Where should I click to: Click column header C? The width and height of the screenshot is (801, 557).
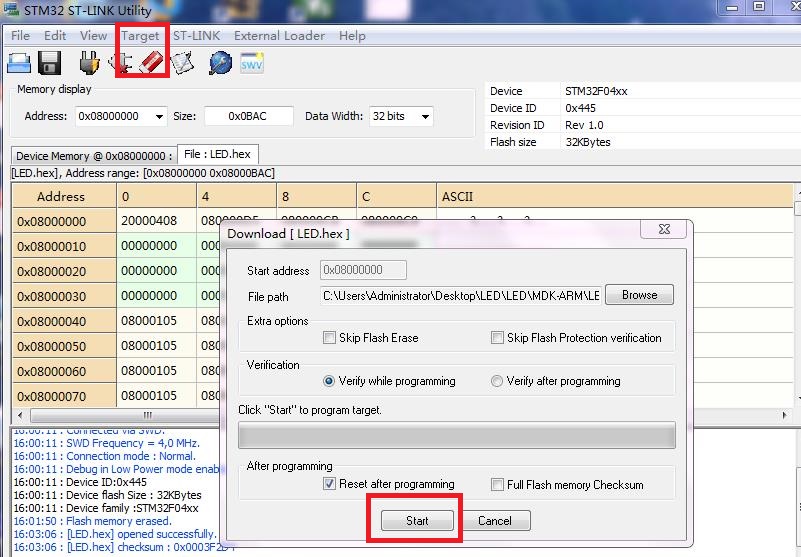[x=396, y=197]
